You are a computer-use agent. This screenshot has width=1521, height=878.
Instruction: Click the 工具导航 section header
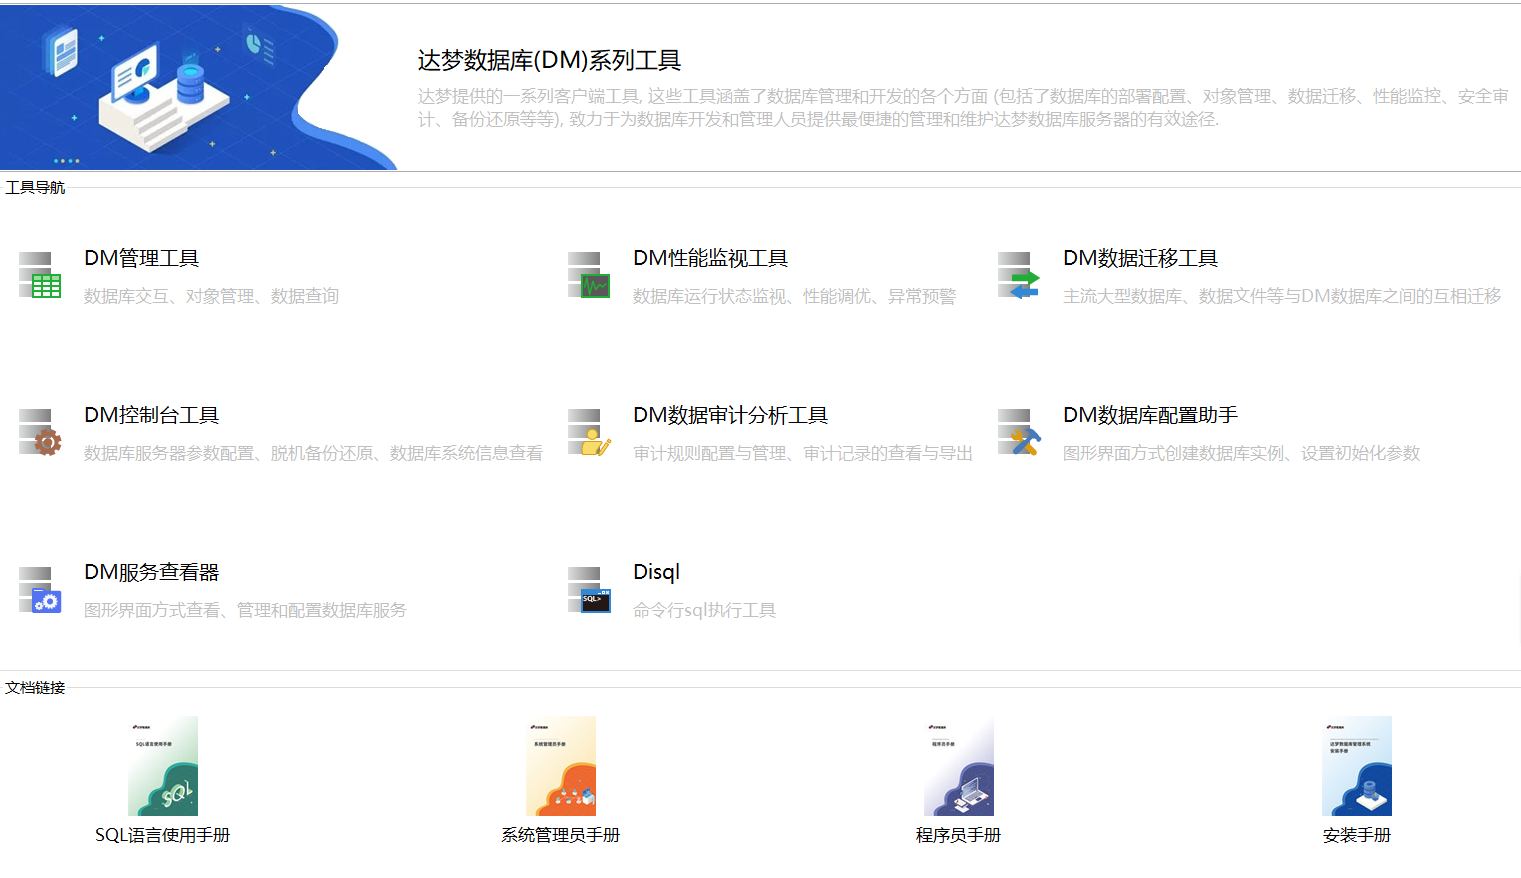point(35,186)
